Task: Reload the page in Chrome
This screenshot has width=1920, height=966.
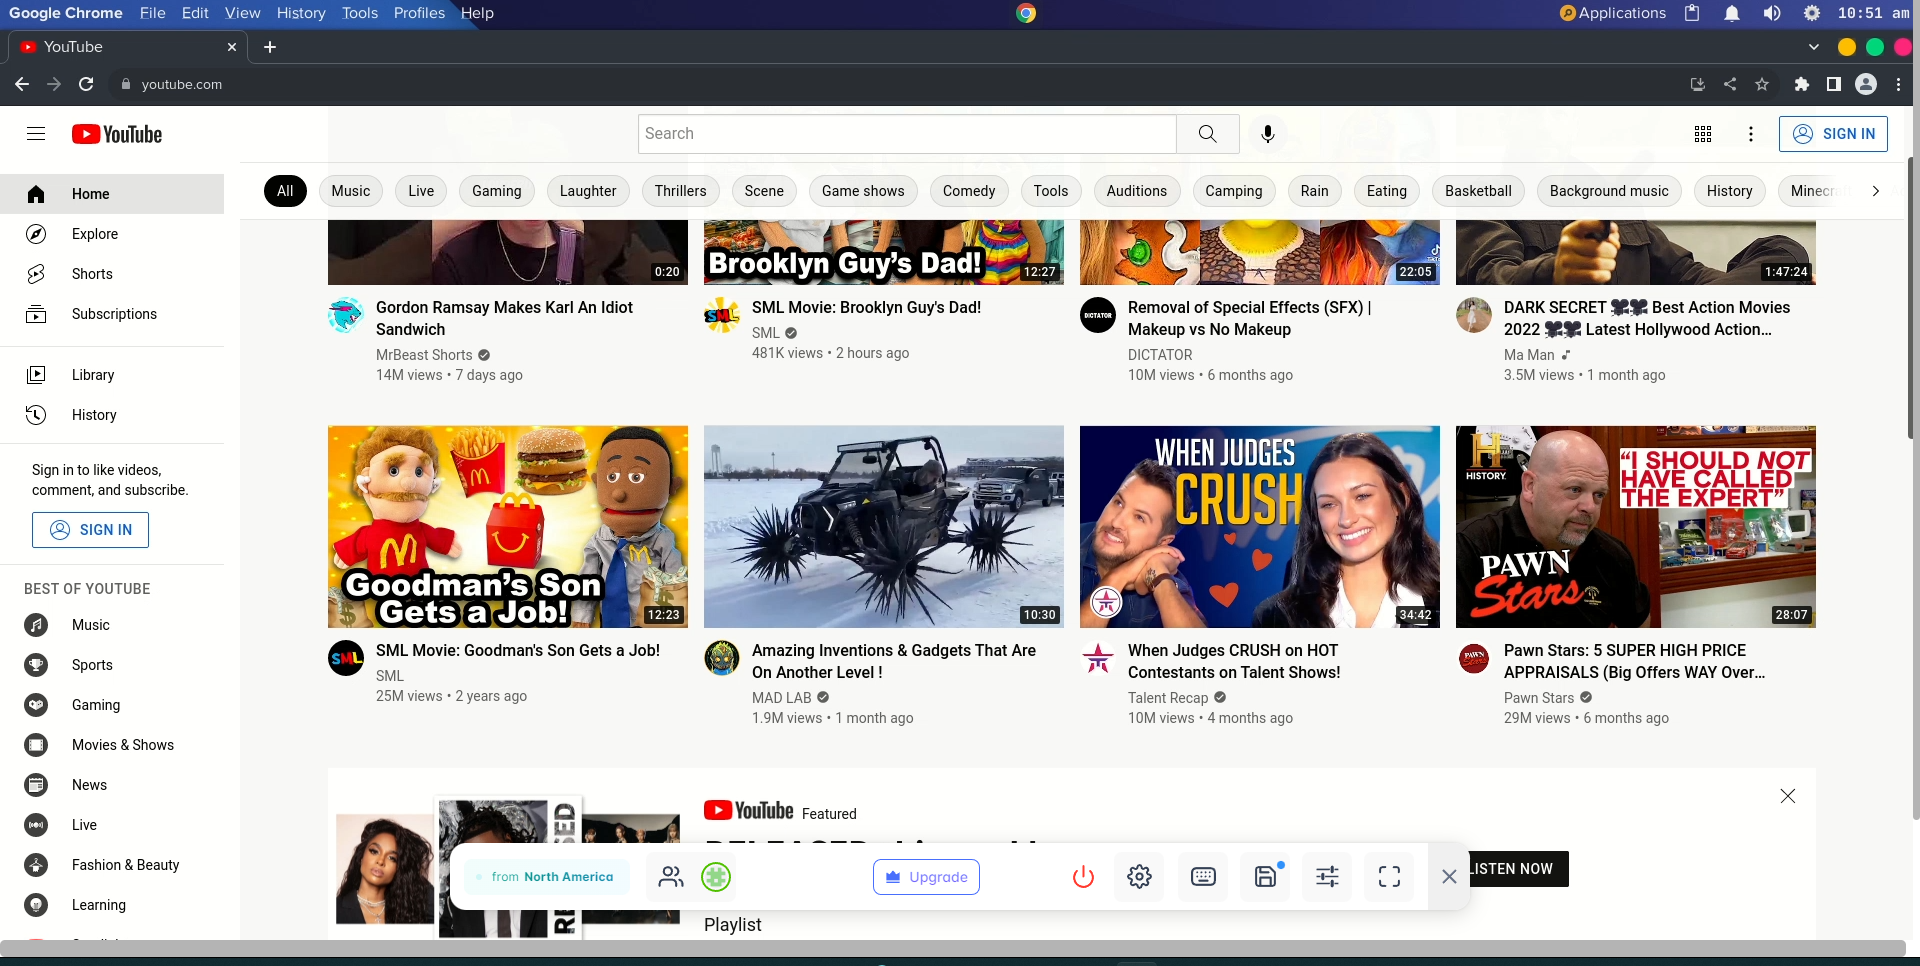Action: click(86, 84)
